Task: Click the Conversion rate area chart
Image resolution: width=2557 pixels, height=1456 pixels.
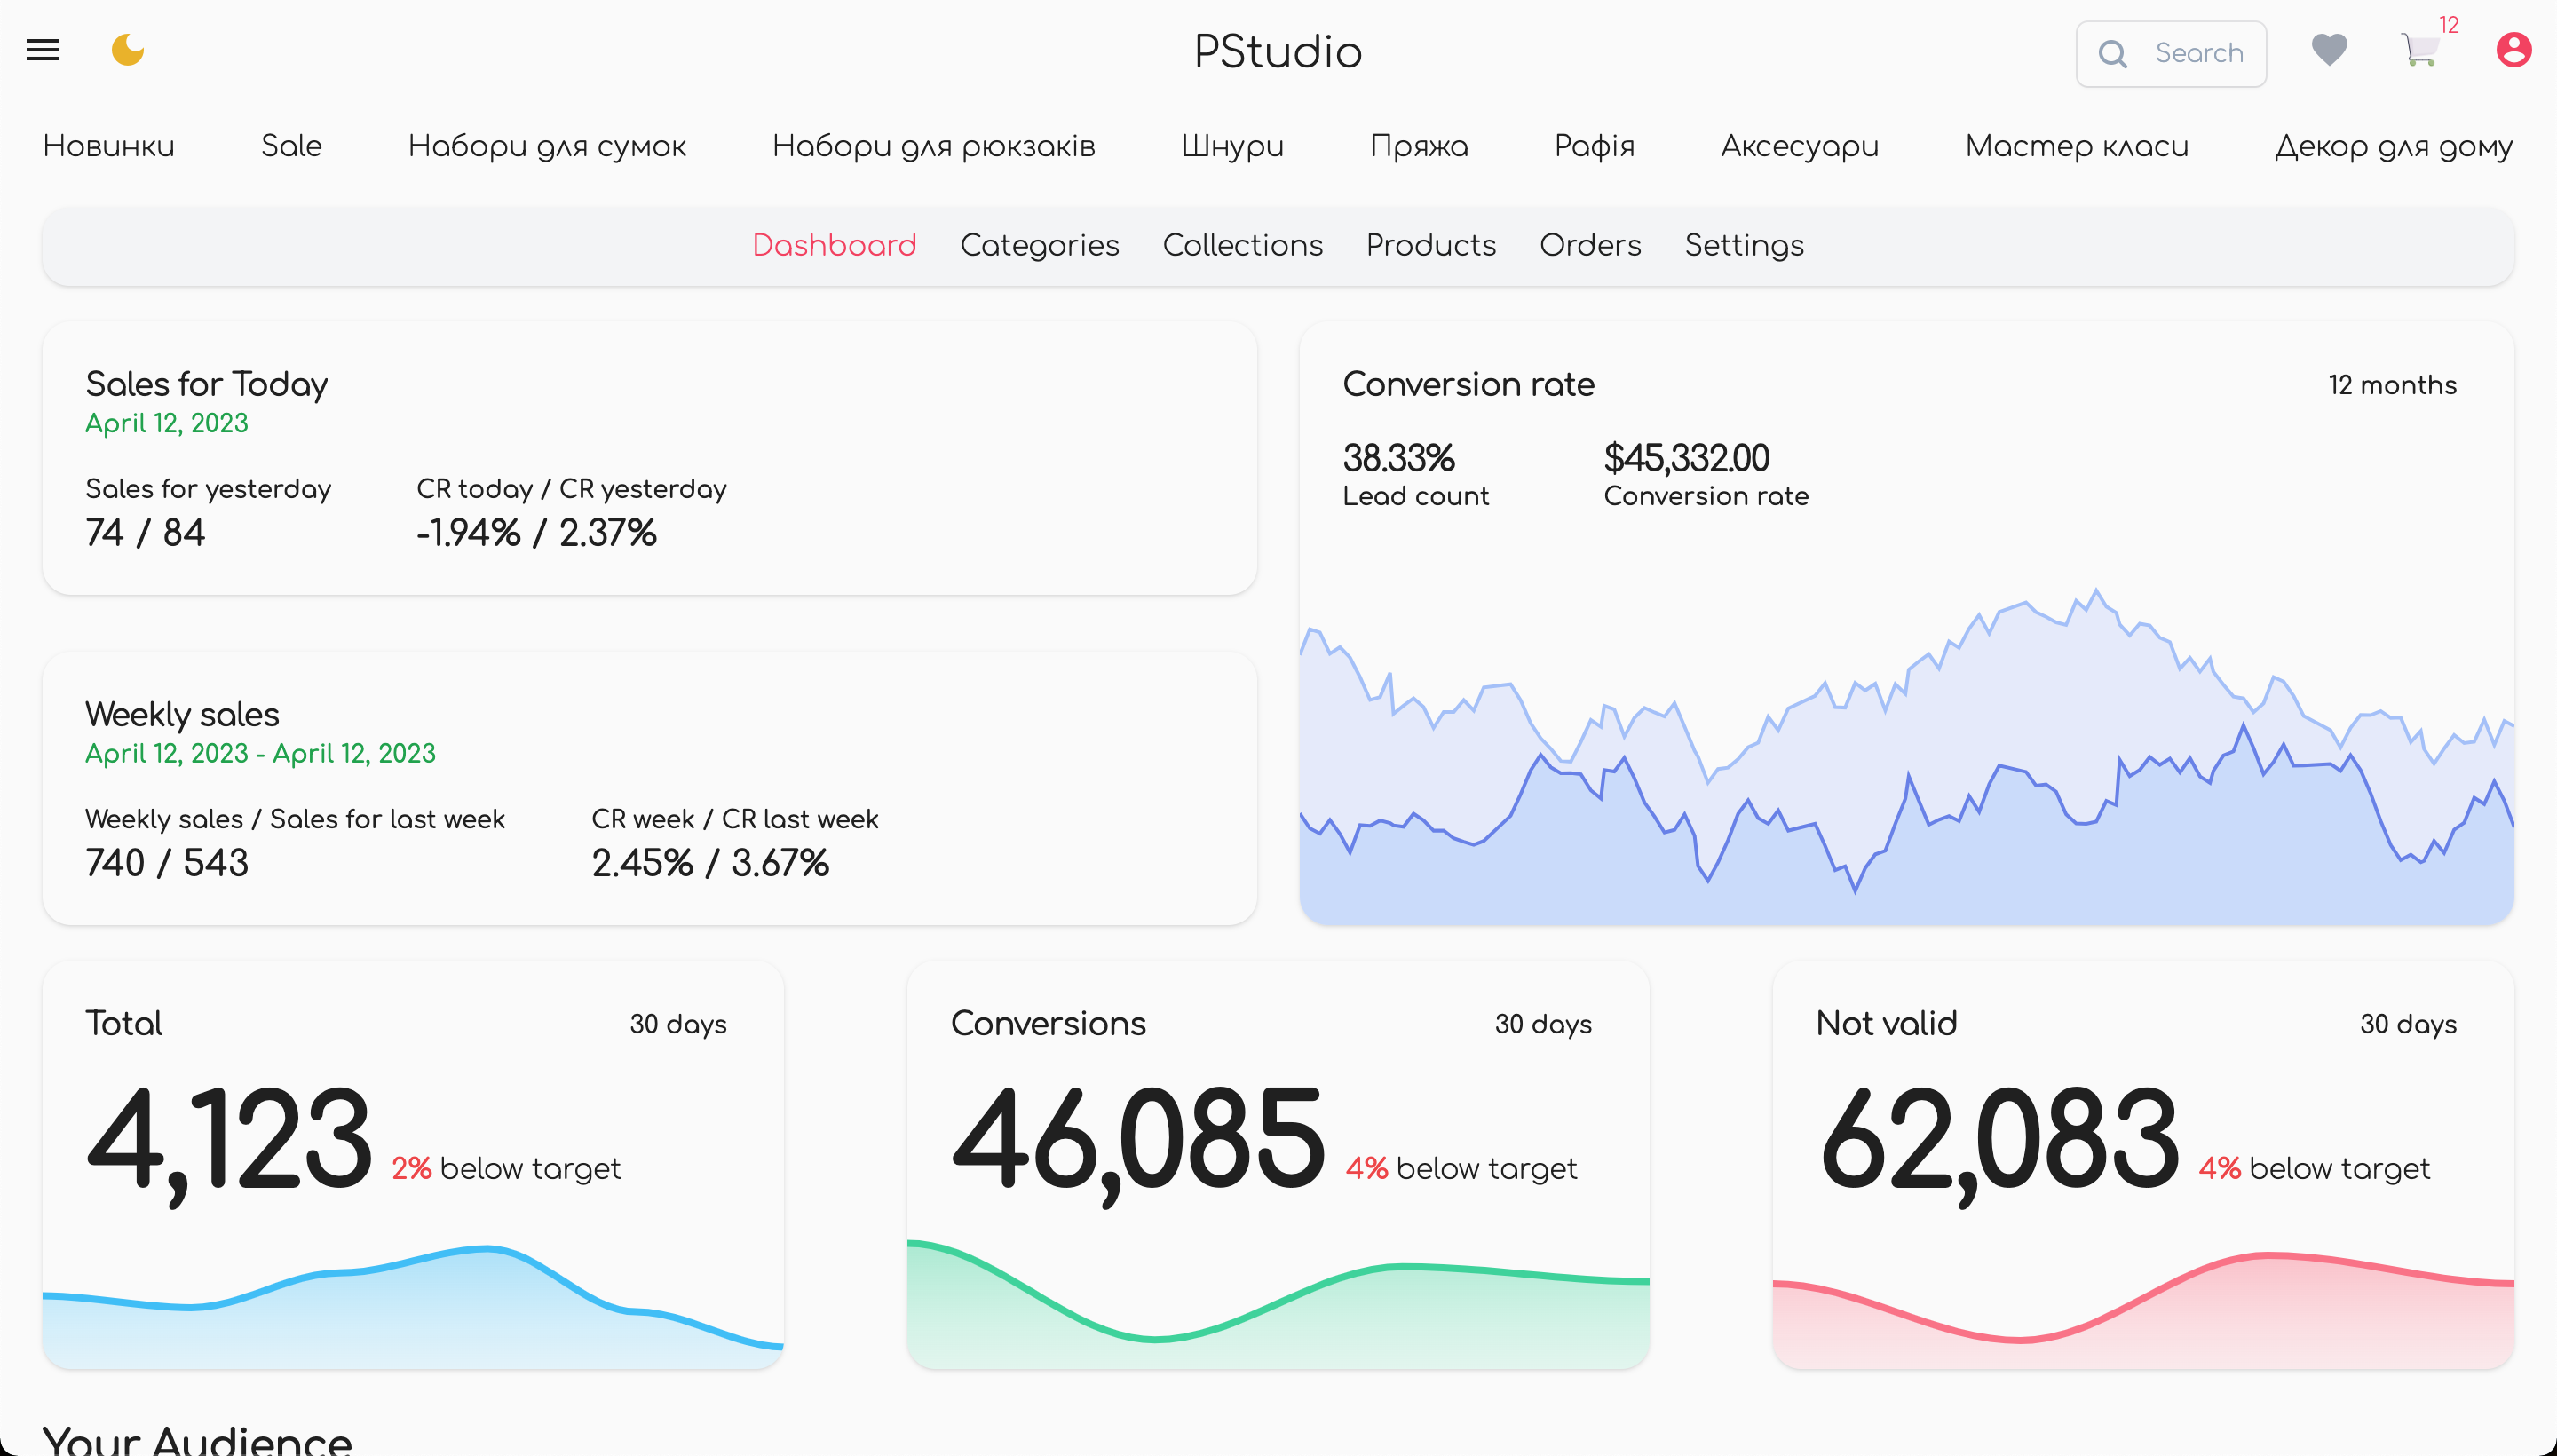Action: 1906,755
